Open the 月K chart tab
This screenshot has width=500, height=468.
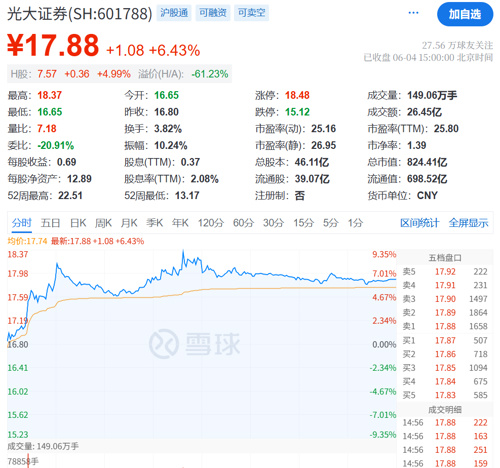(x=129, y=223)
